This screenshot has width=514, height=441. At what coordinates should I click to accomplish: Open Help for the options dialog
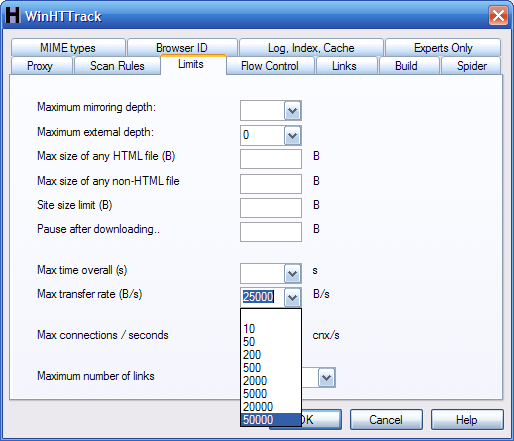click(x=467, y=420)
